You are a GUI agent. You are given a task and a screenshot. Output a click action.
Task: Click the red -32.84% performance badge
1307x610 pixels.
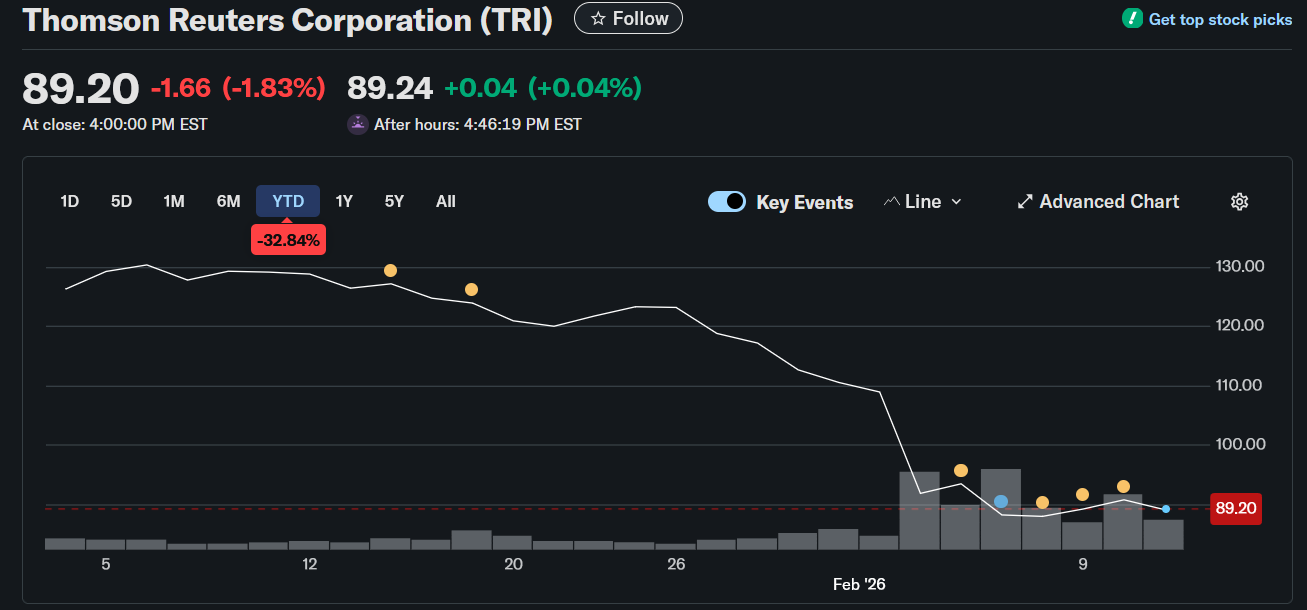[288, 239]
